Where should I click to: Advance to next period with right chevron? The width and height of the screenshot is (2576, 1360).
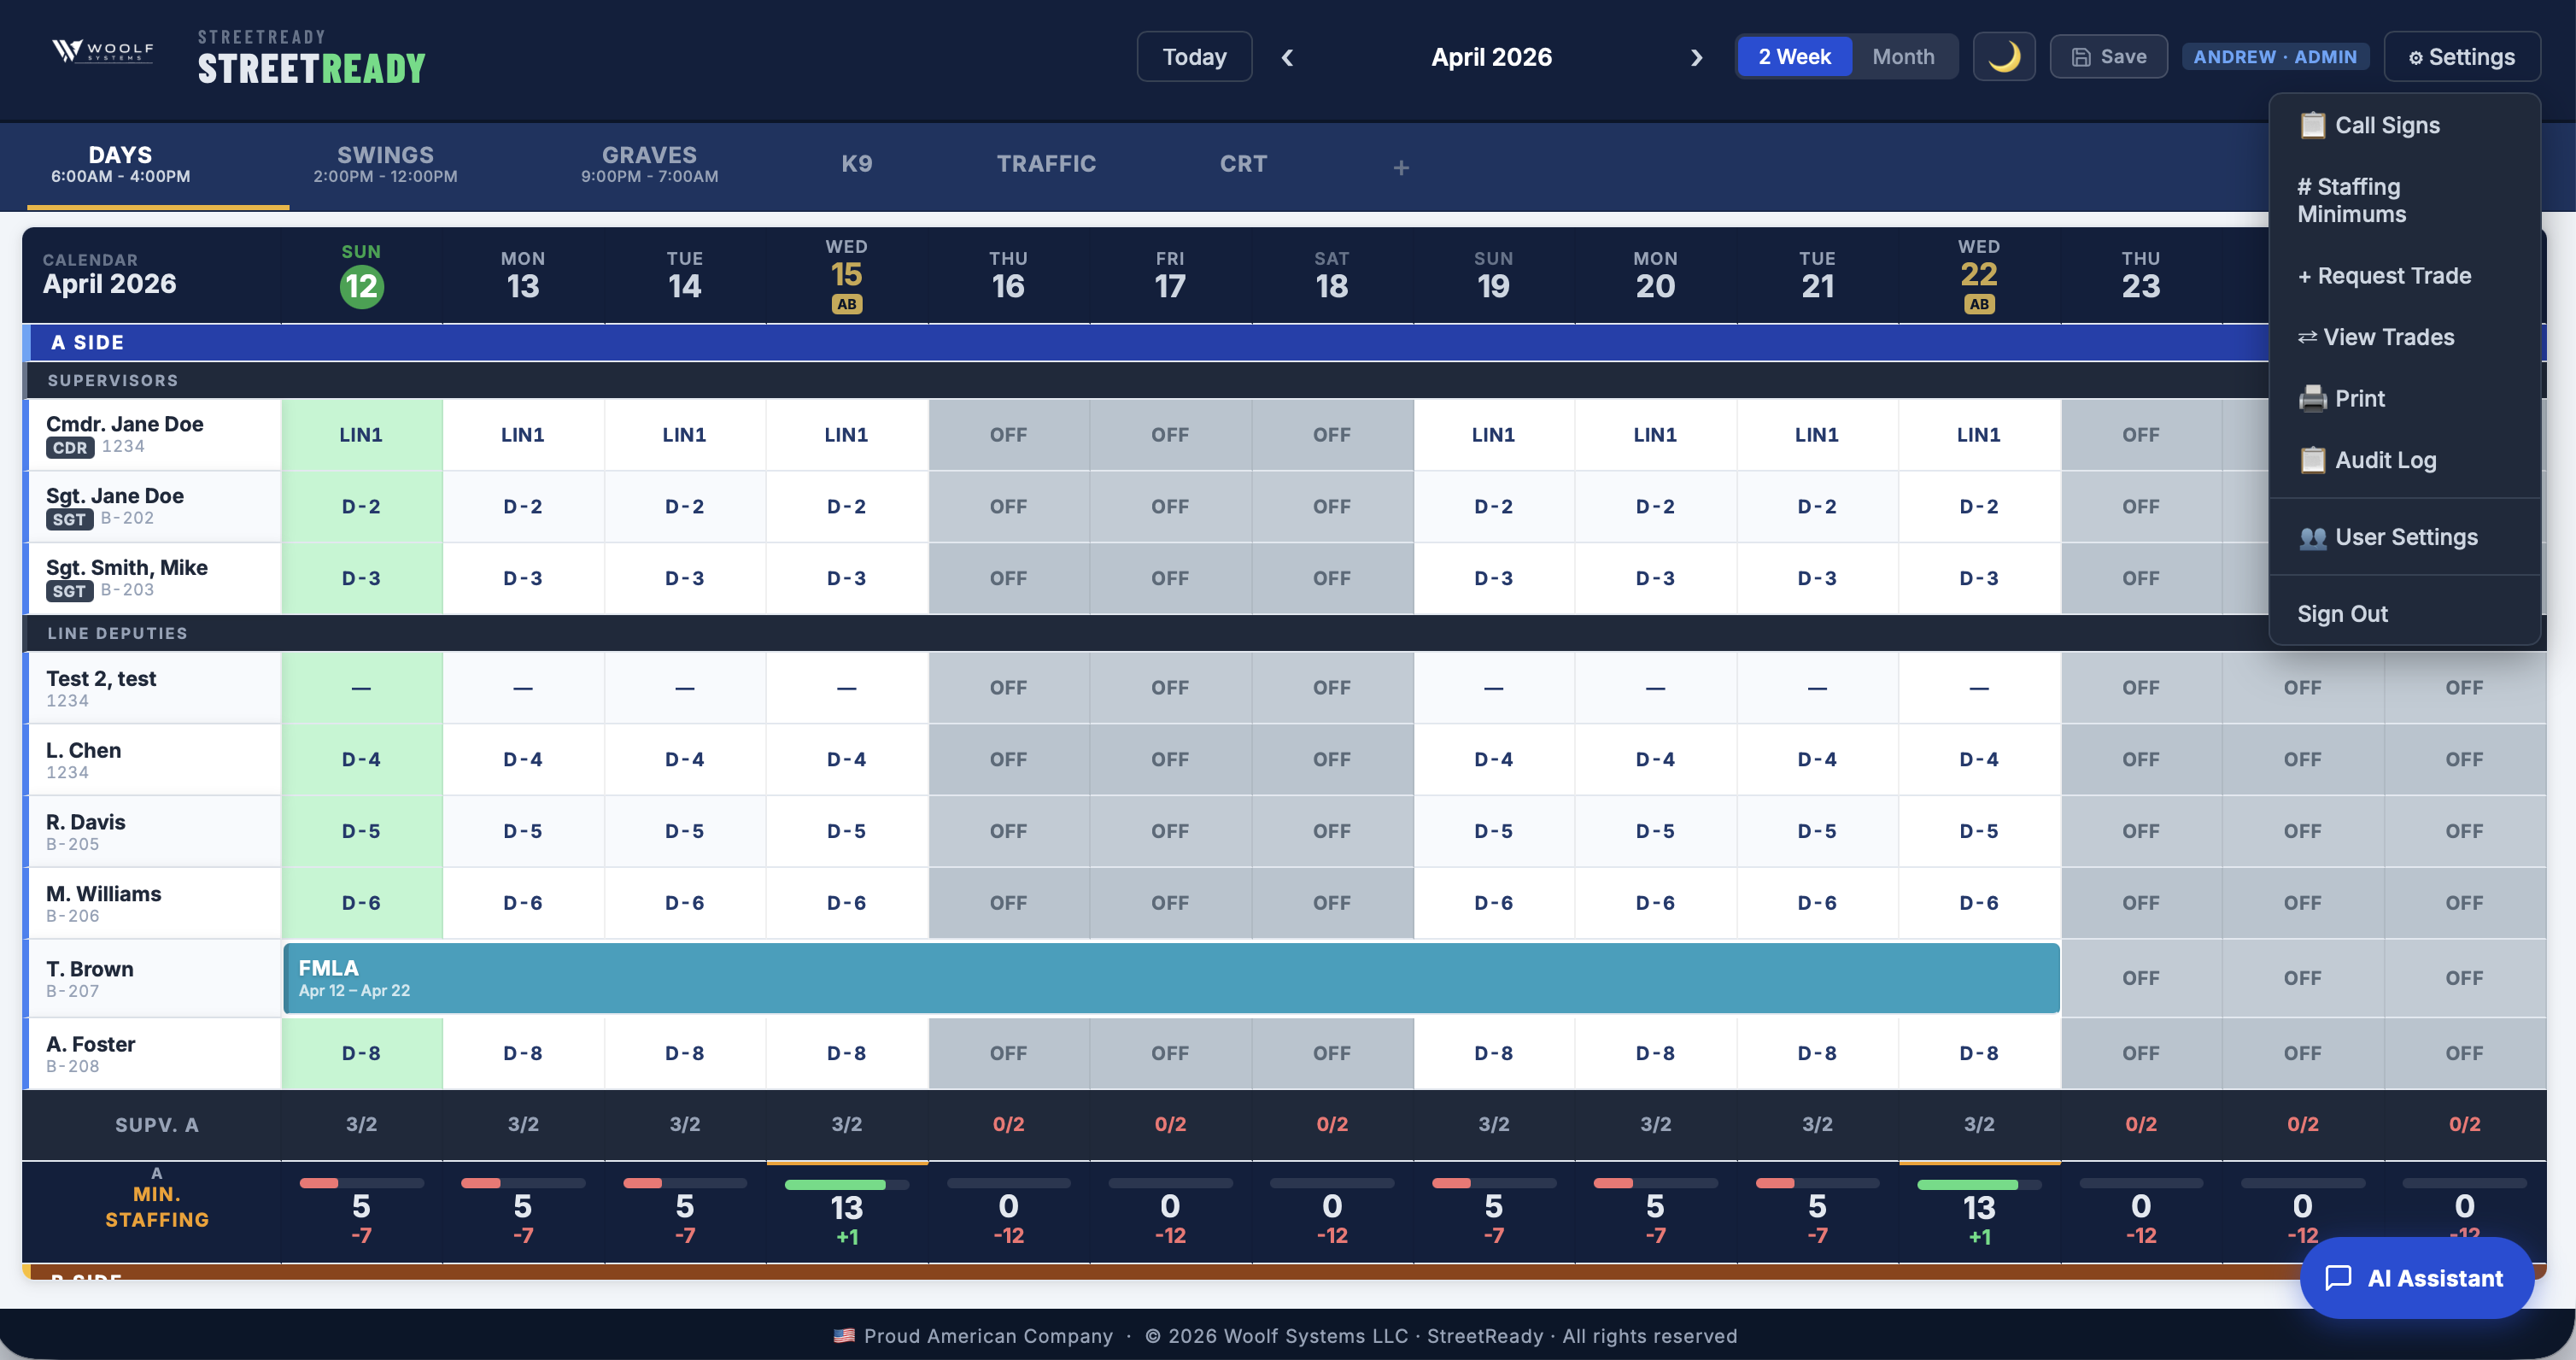pyautogui.click(x=1696, y=58)
